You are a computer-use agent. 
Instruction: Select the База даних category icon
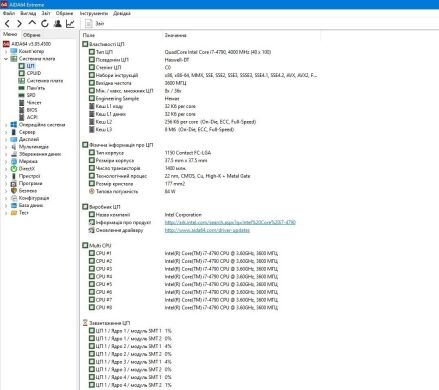click(x=14, y=205)
